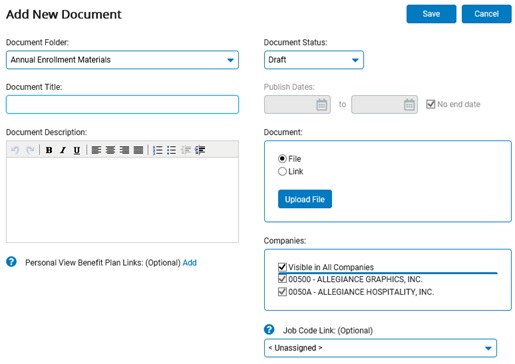Apply bold formatting in description editor
Image resolution: width=515 pixels, height=364 pixels.
point(49,150)
